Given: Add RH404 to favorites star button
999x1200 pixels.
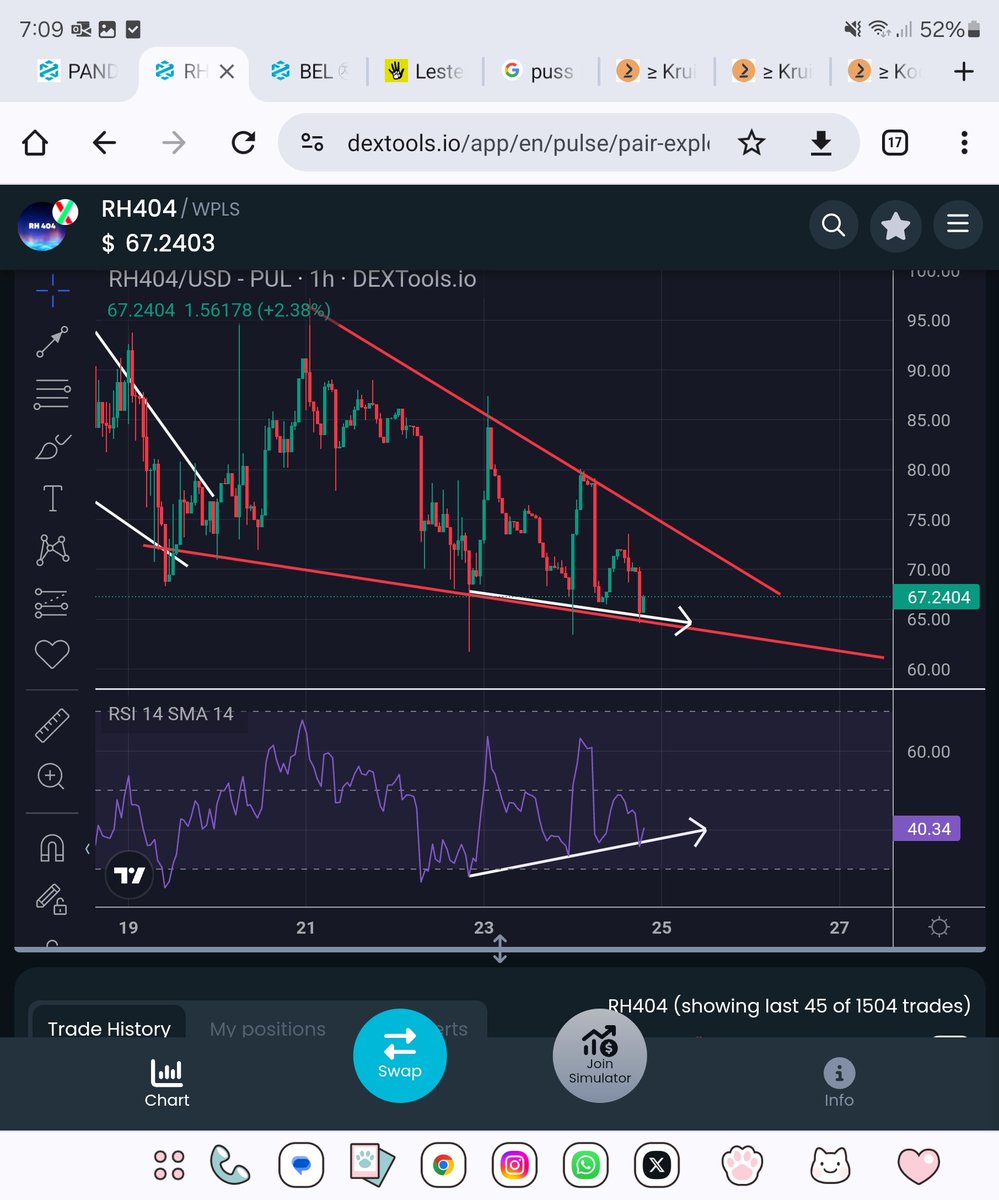Looking at the screenshot, I should [x=895, y=225].
